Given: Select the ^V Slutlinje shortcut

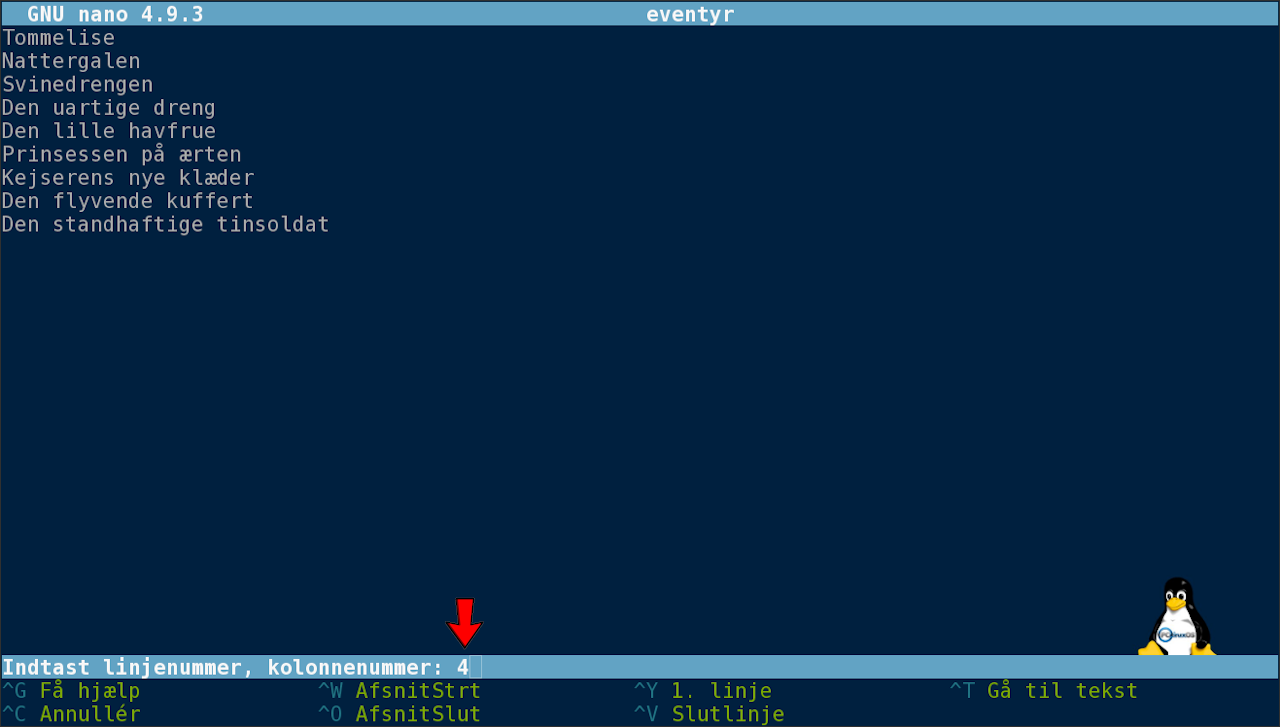Looking at the screenshot, I should tap(709, 714).
